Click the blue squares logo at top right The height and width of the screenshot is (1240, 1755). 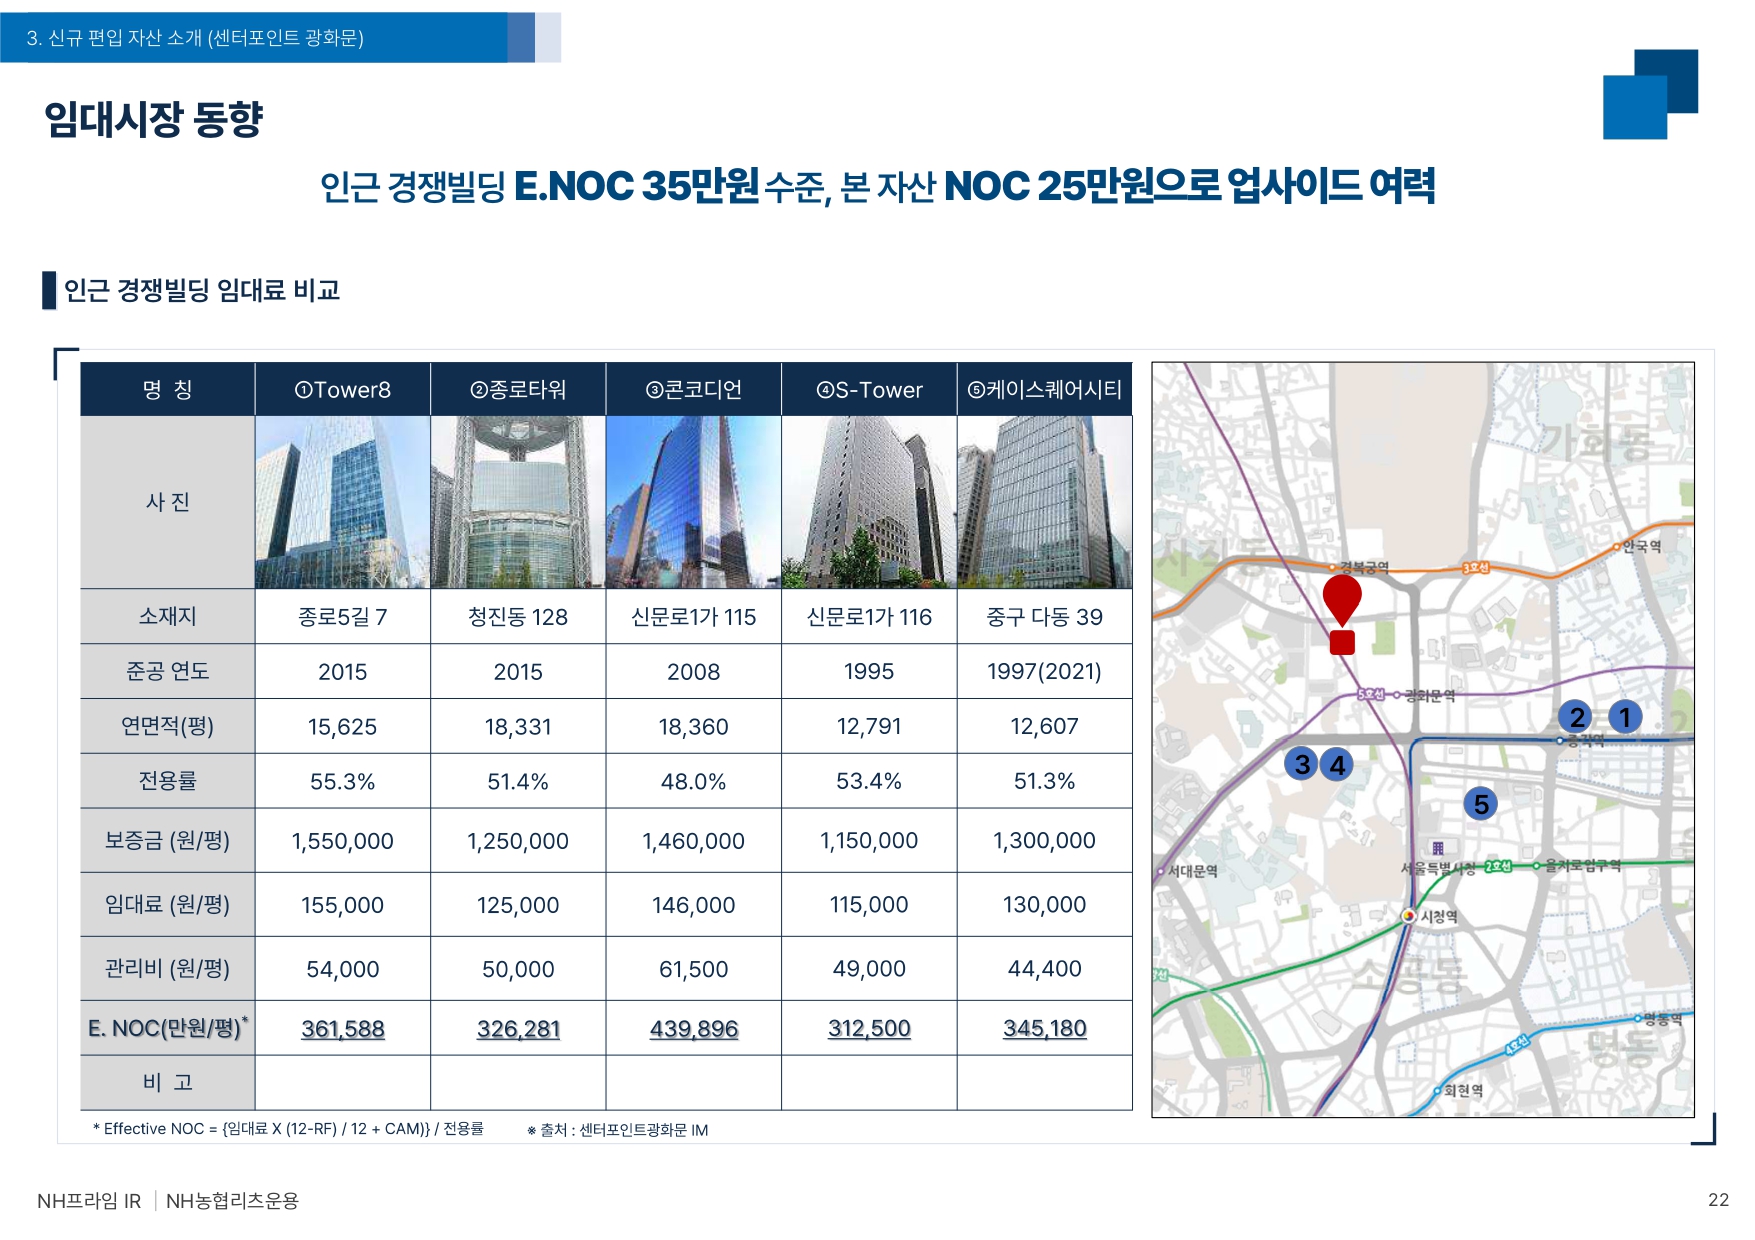[x=1650, y=94]
